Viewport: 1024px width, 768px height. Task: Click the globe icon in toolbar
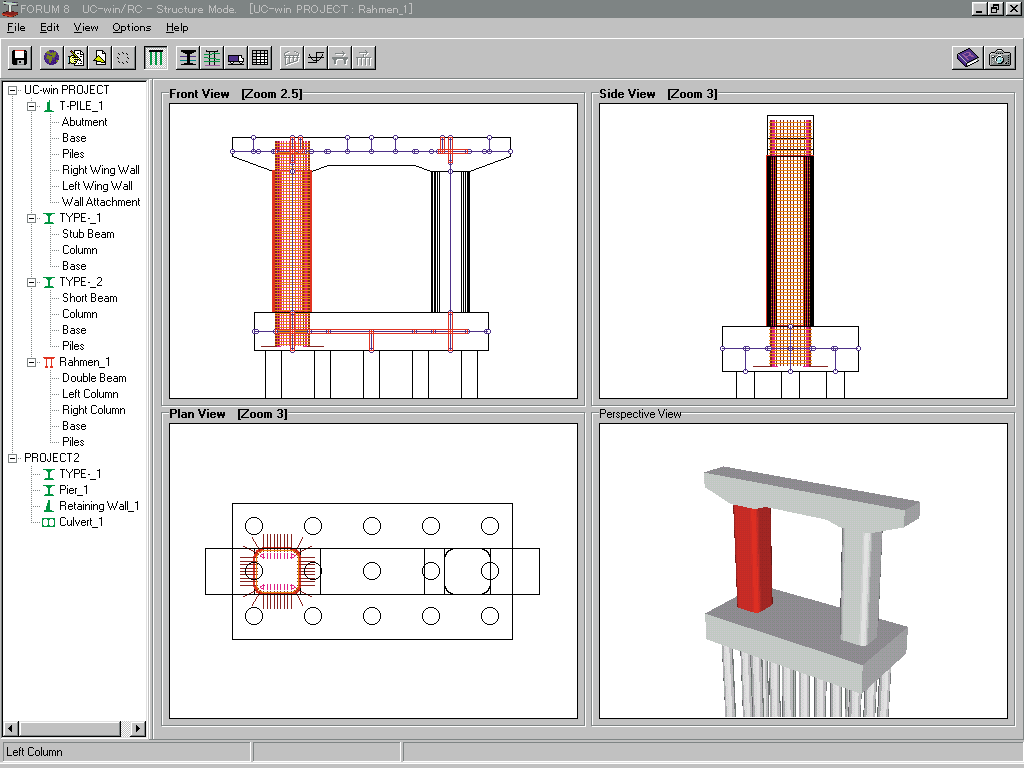(51, 58)
